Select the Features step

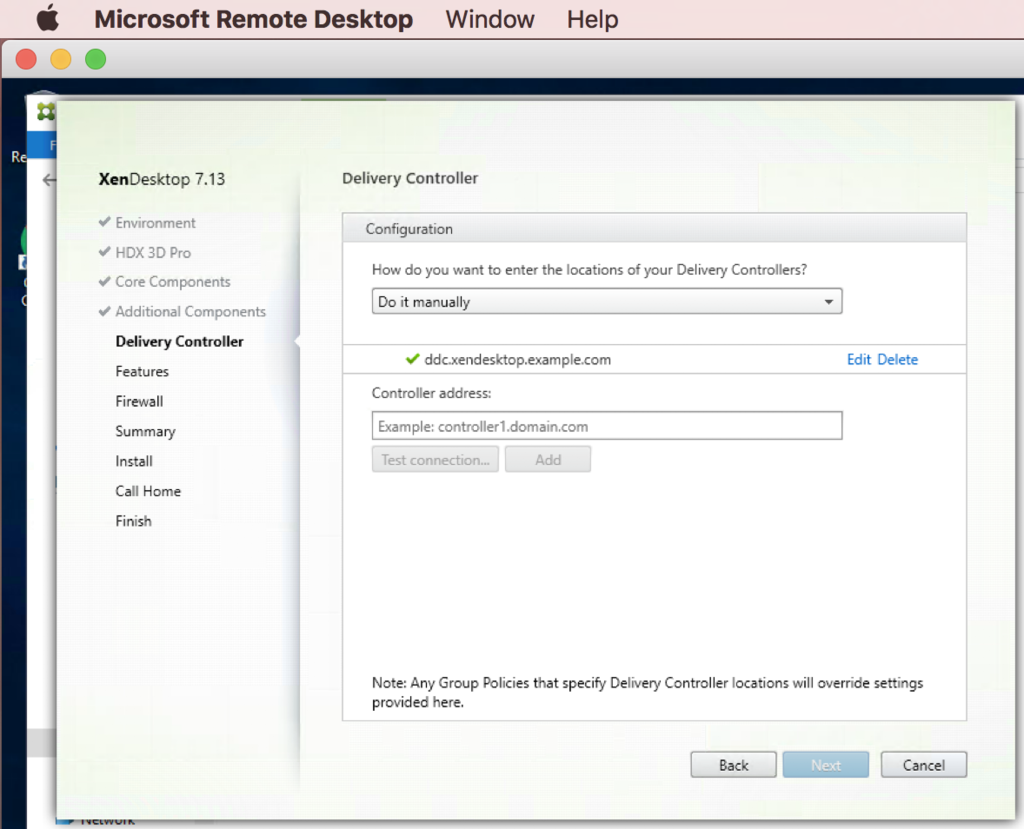[x=142, y=372]
